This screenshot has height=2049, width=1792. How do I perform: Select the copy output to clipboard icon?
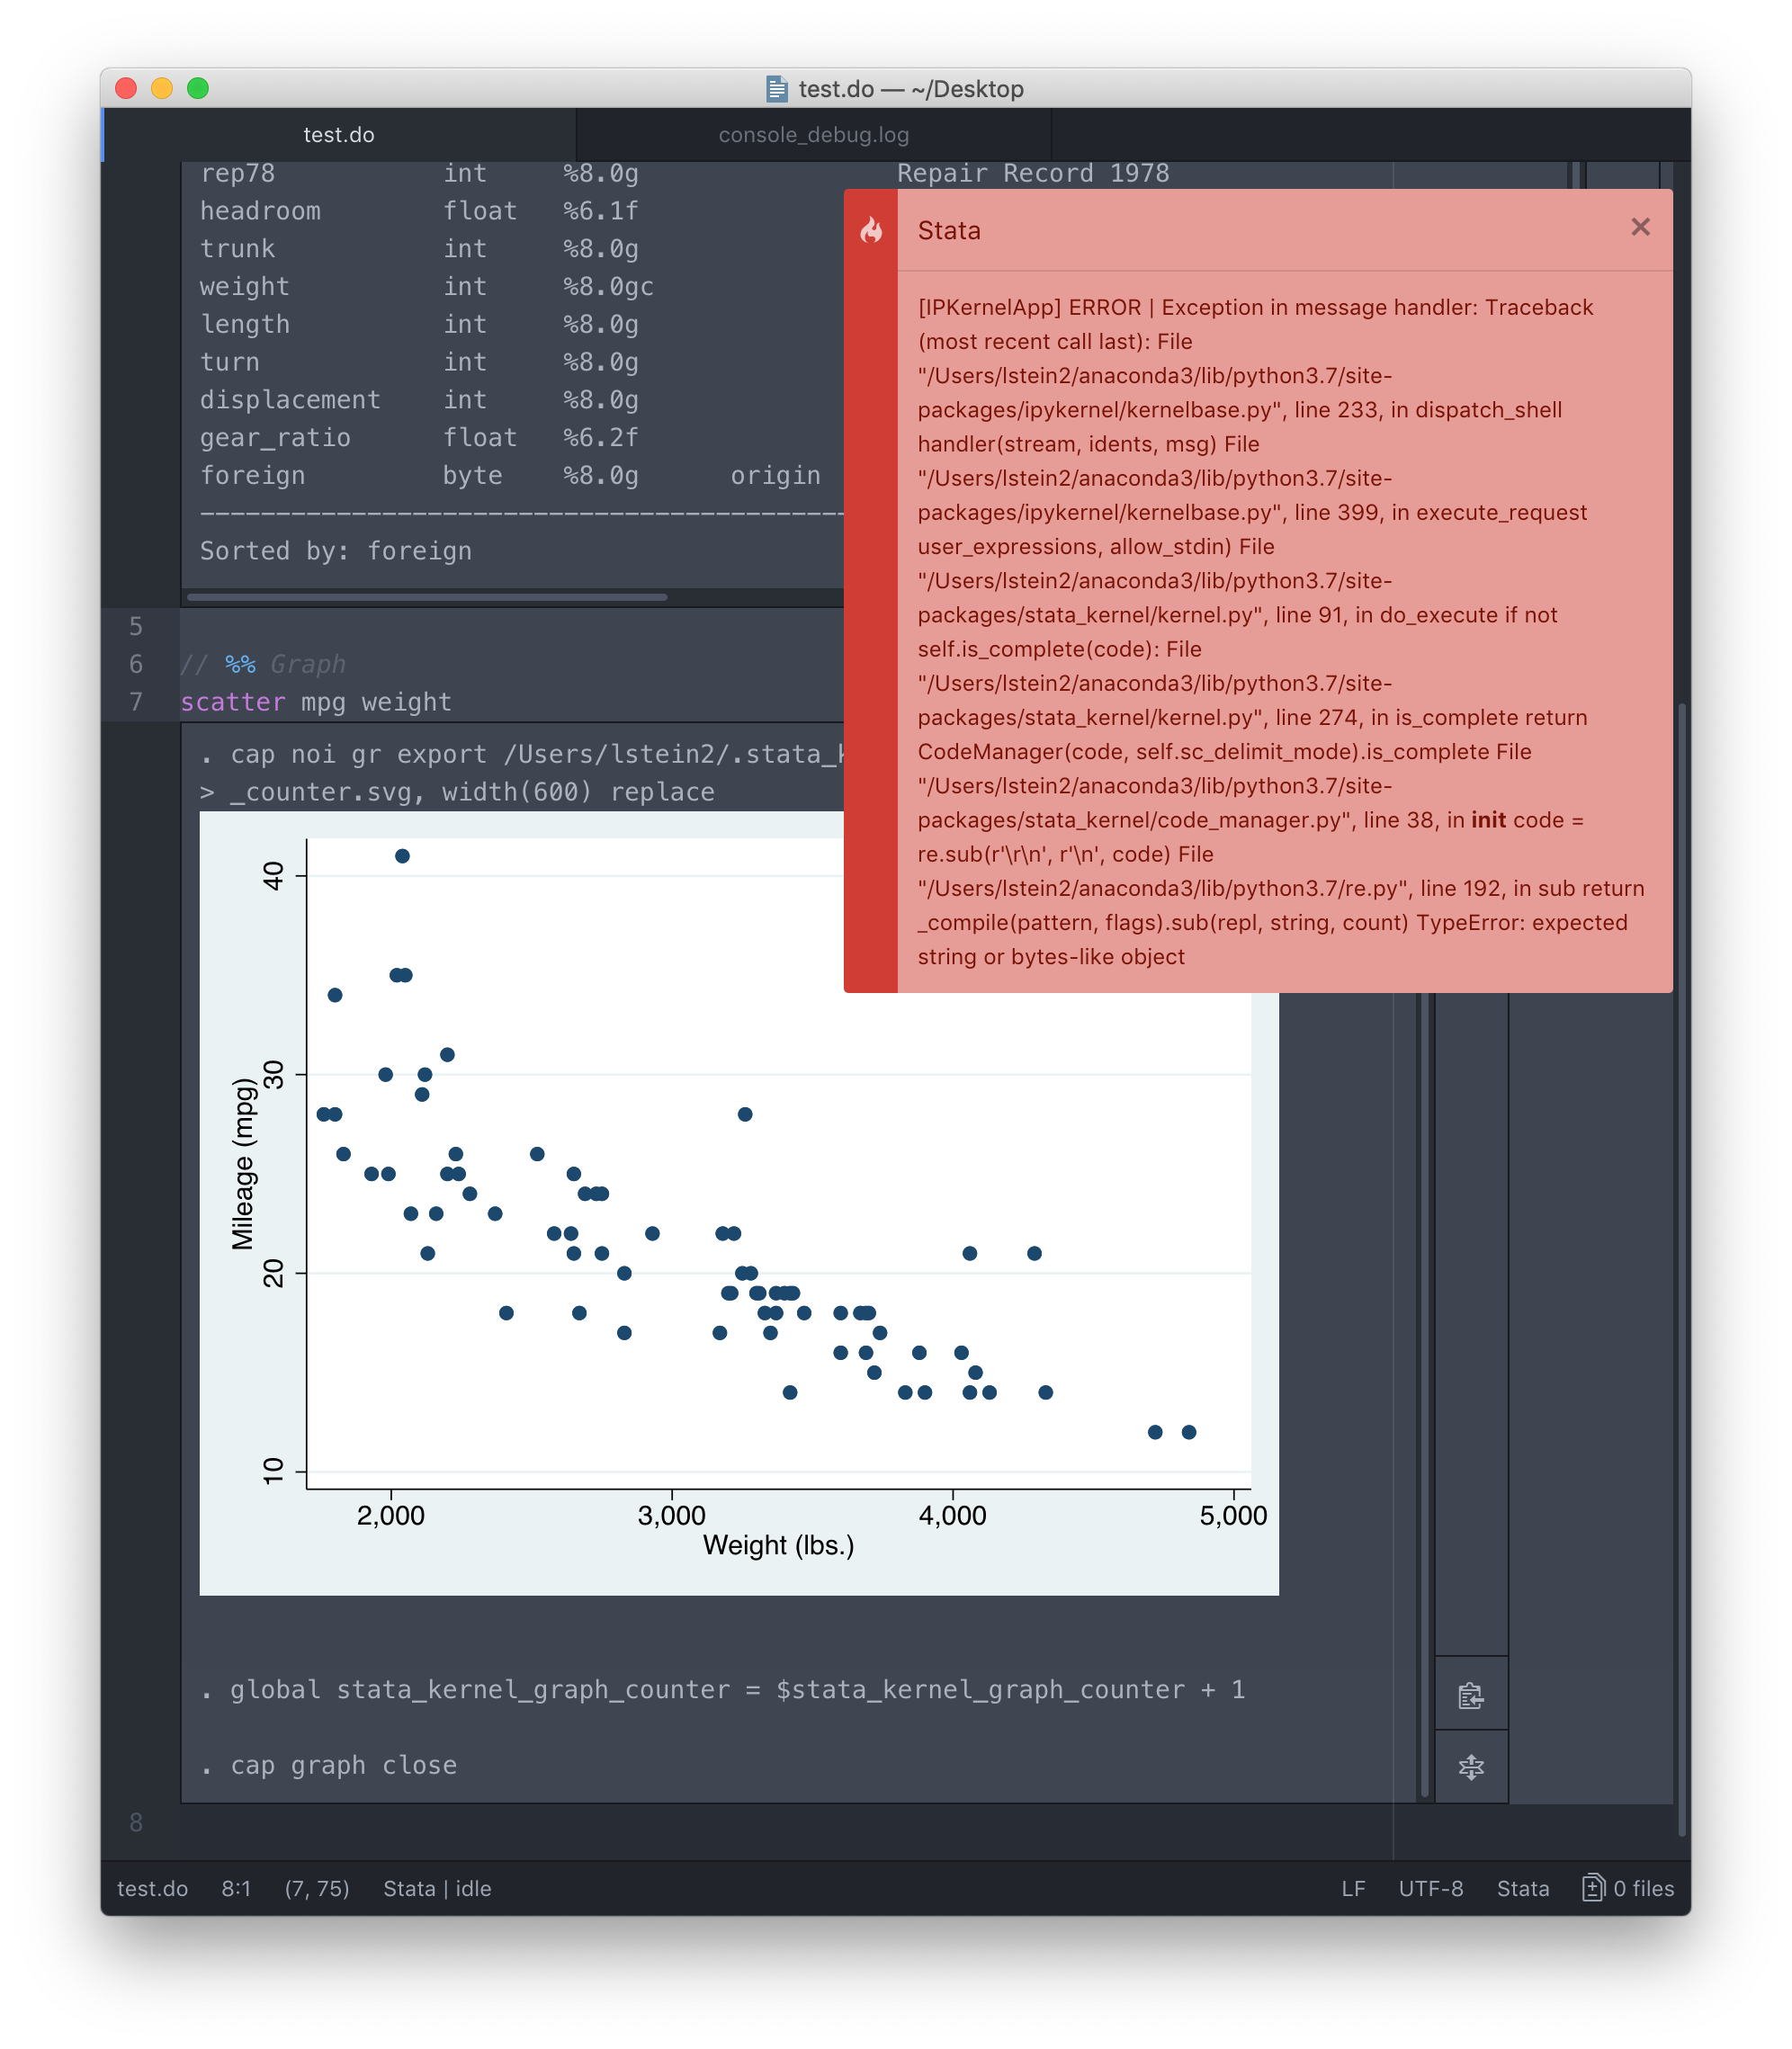pyautogui.click(x=1471, y=1695)
